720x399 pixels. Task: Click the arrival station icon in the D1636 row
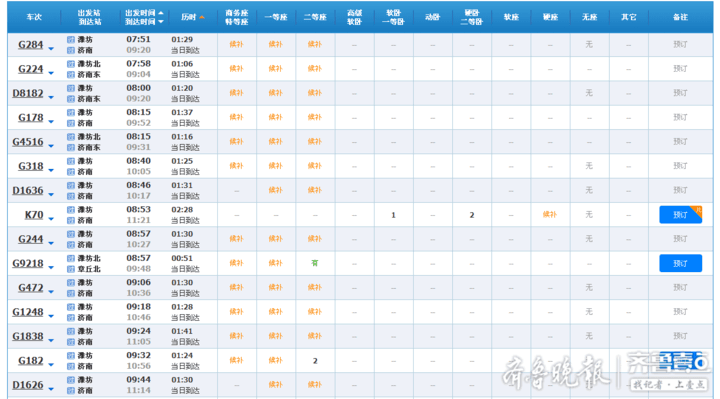(x=71, y=196)
